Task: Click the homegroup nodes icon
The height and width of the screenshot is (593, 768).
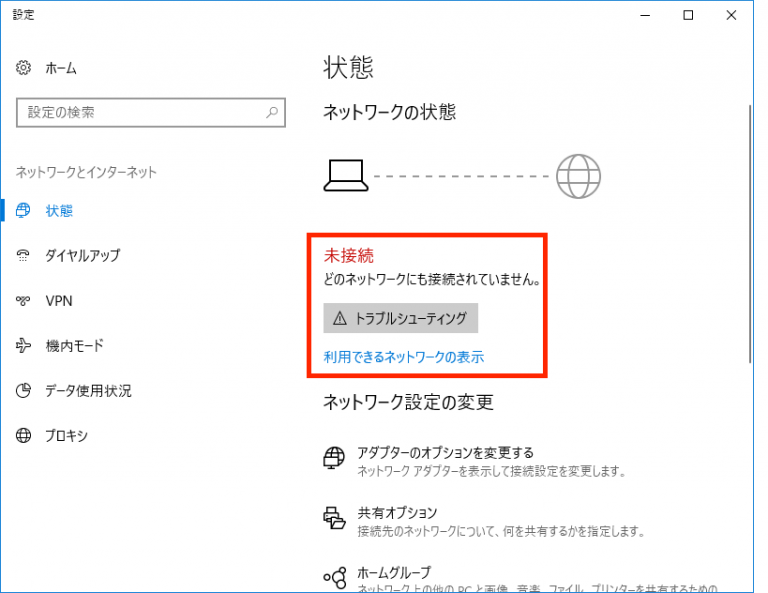Action: (335, 578)
